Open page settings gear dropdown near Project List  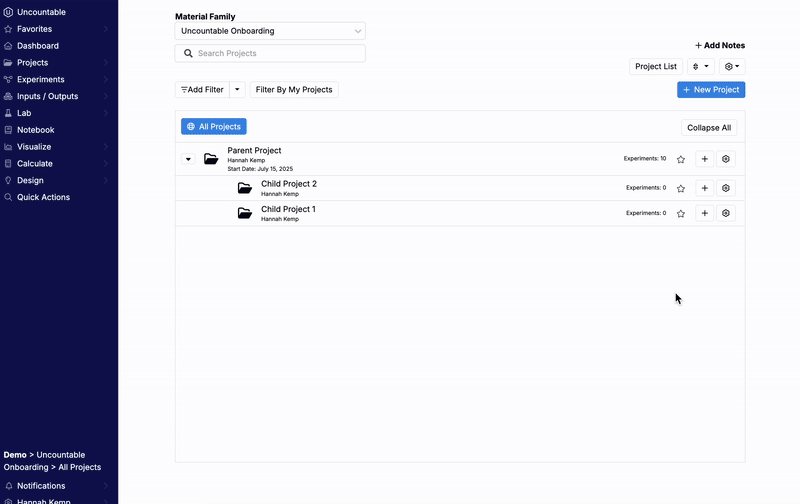point(732,67)
